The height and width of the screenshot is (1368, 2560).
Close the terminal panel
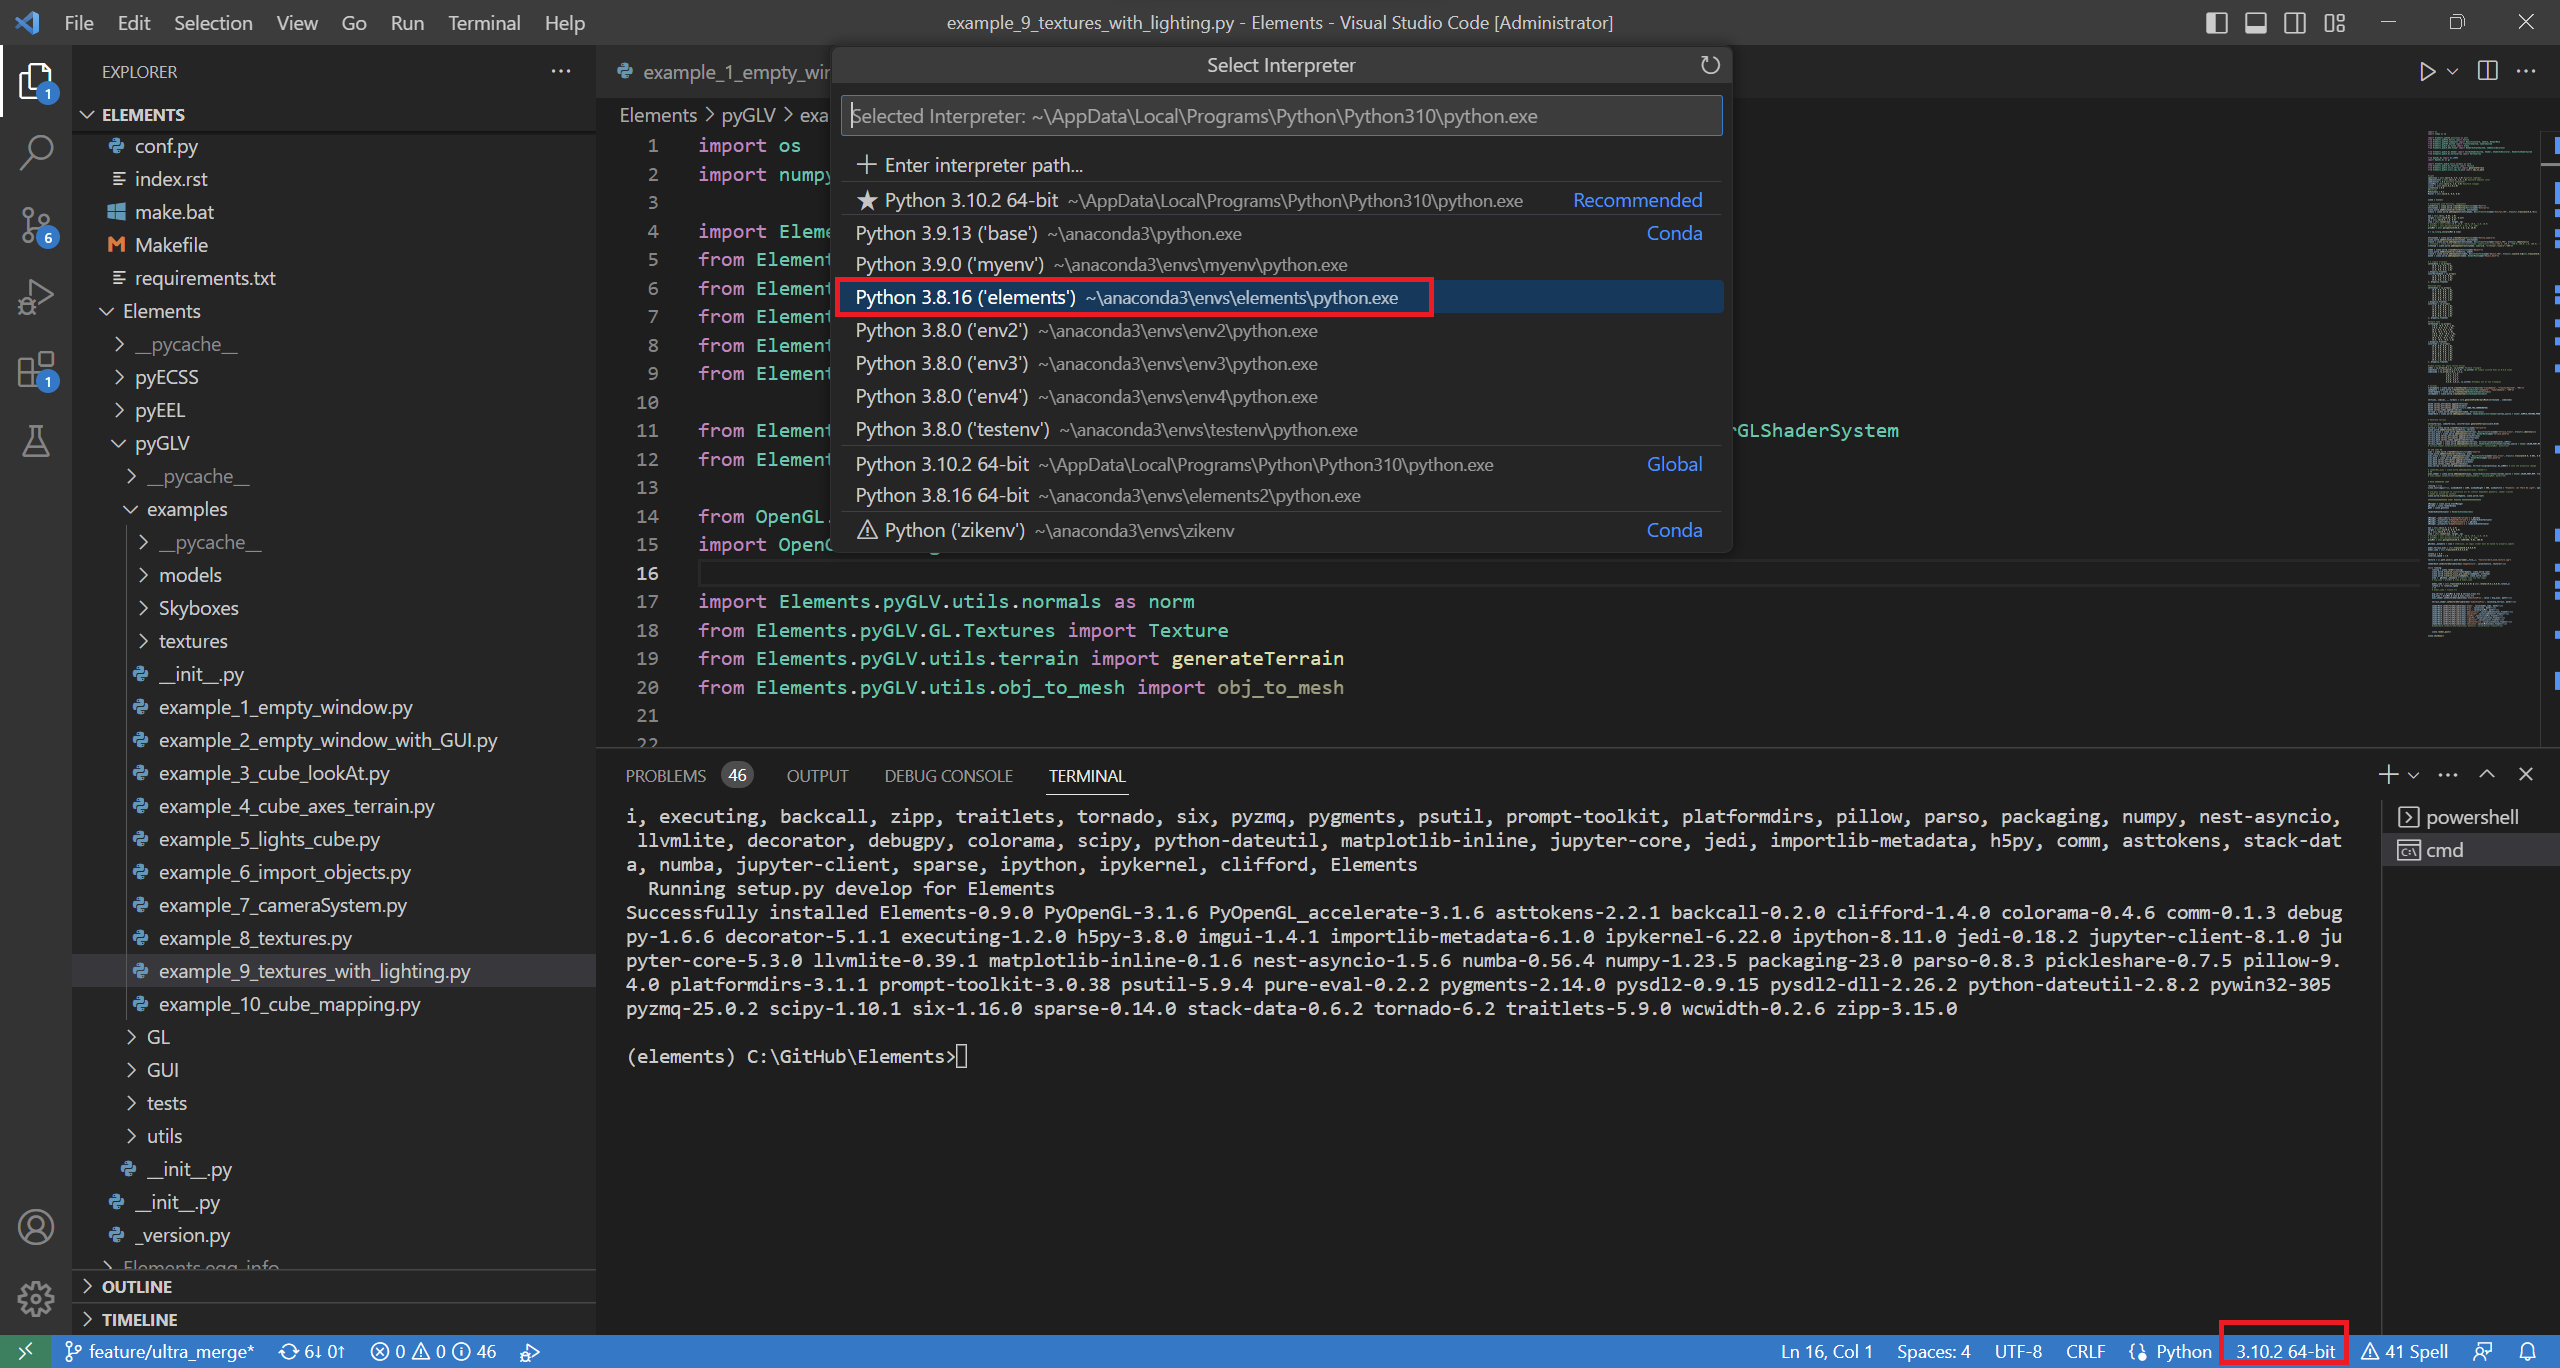click(x=2526, y=774)
